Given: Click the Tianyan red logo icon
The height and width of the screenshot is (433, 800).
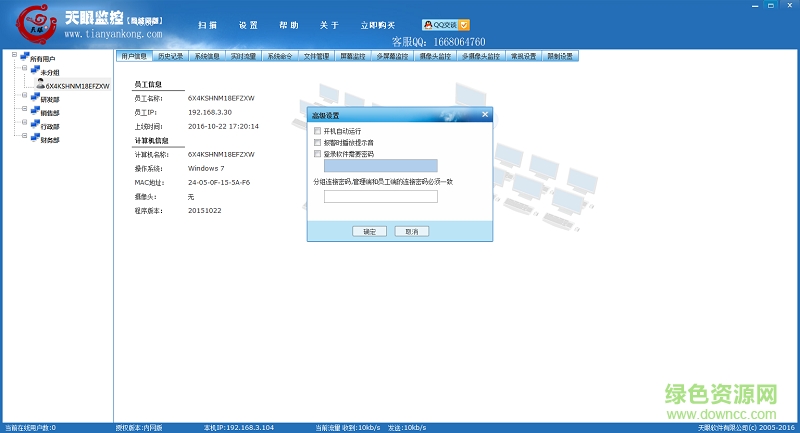Looking at the screenshot, I should (36, 24).
